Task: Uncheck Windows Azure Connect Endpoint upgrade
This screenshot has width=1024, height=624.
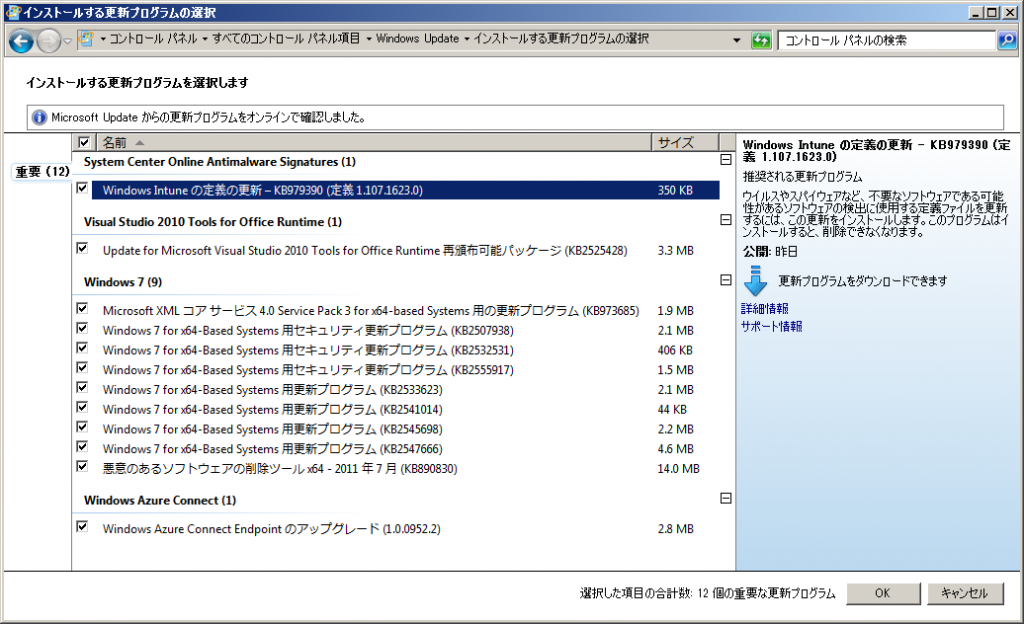Action: (82, 526)
